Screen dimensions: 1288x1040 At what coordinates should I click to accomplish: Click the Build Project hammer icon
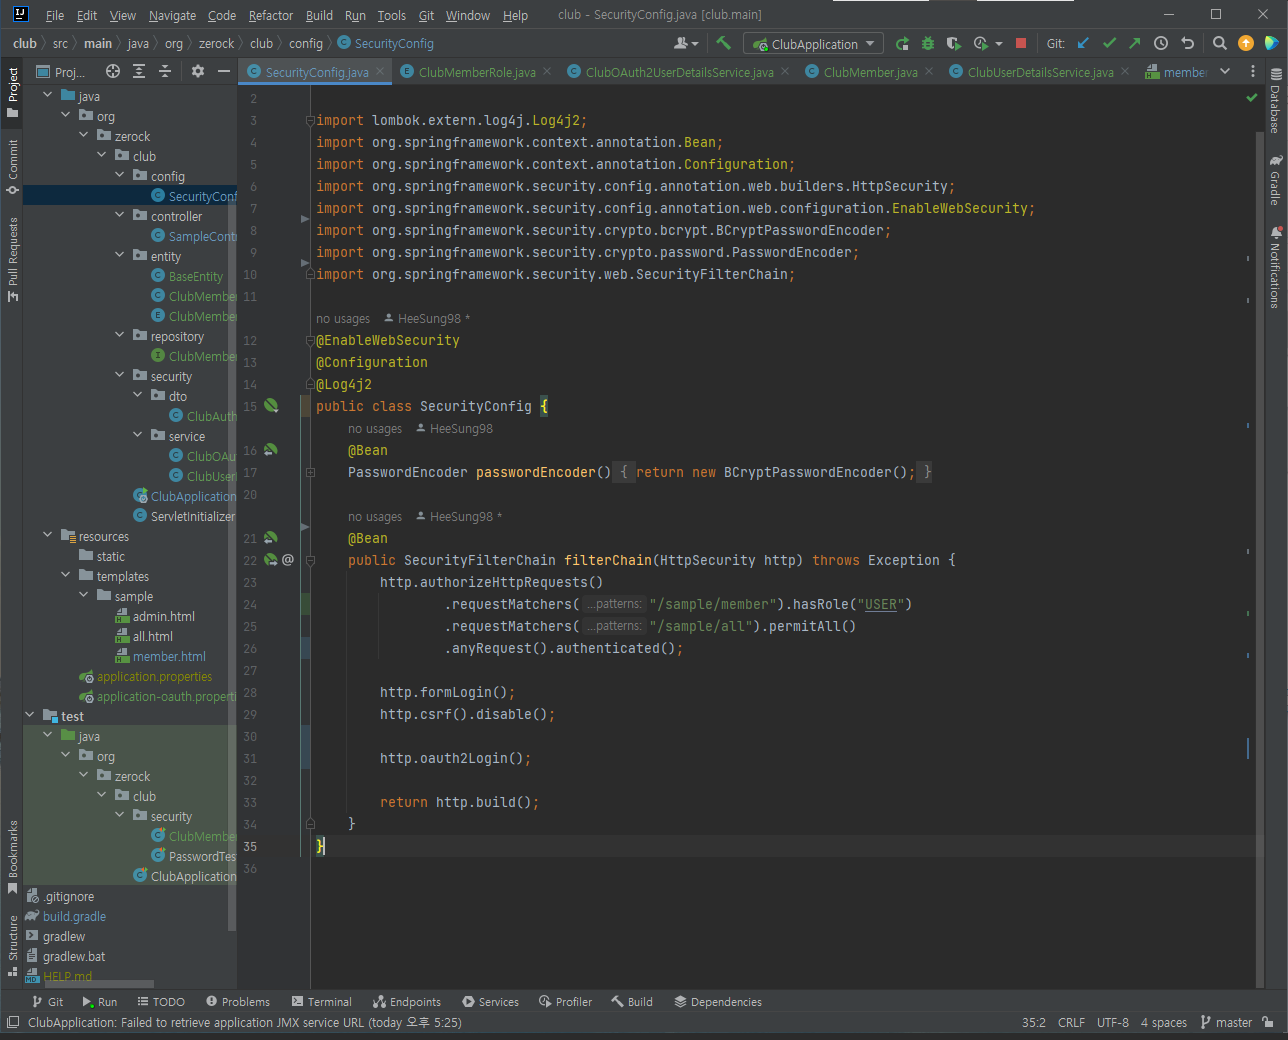tap(724, 43)
